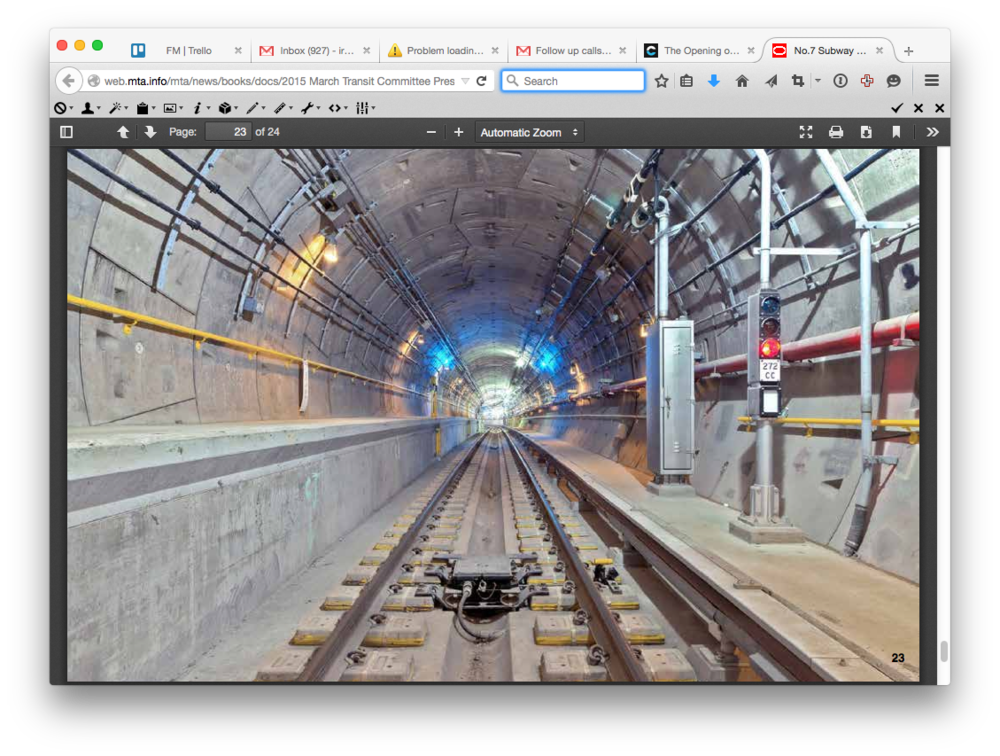Switch to presentation mode
Image resolution: width=1000 pixels, height=756 pixels.
(x=806, y=131)
